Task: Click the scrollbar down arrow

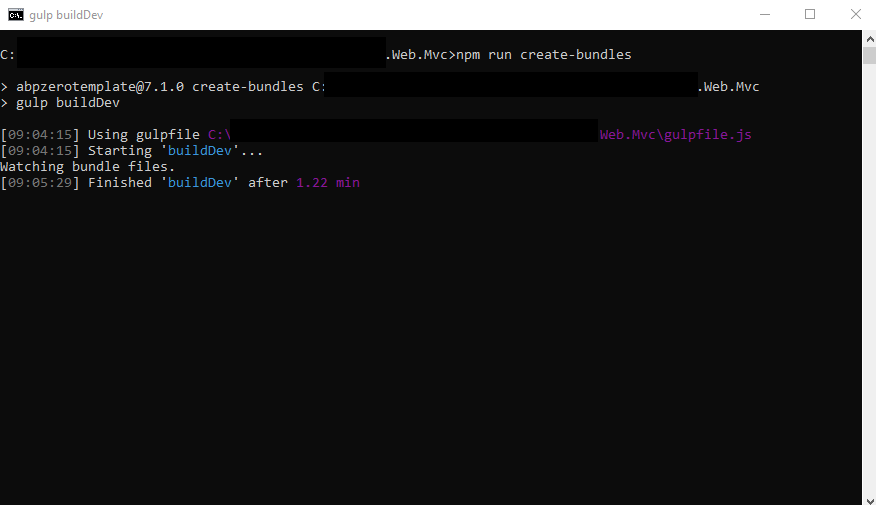Action: click(x=869, y=501)
